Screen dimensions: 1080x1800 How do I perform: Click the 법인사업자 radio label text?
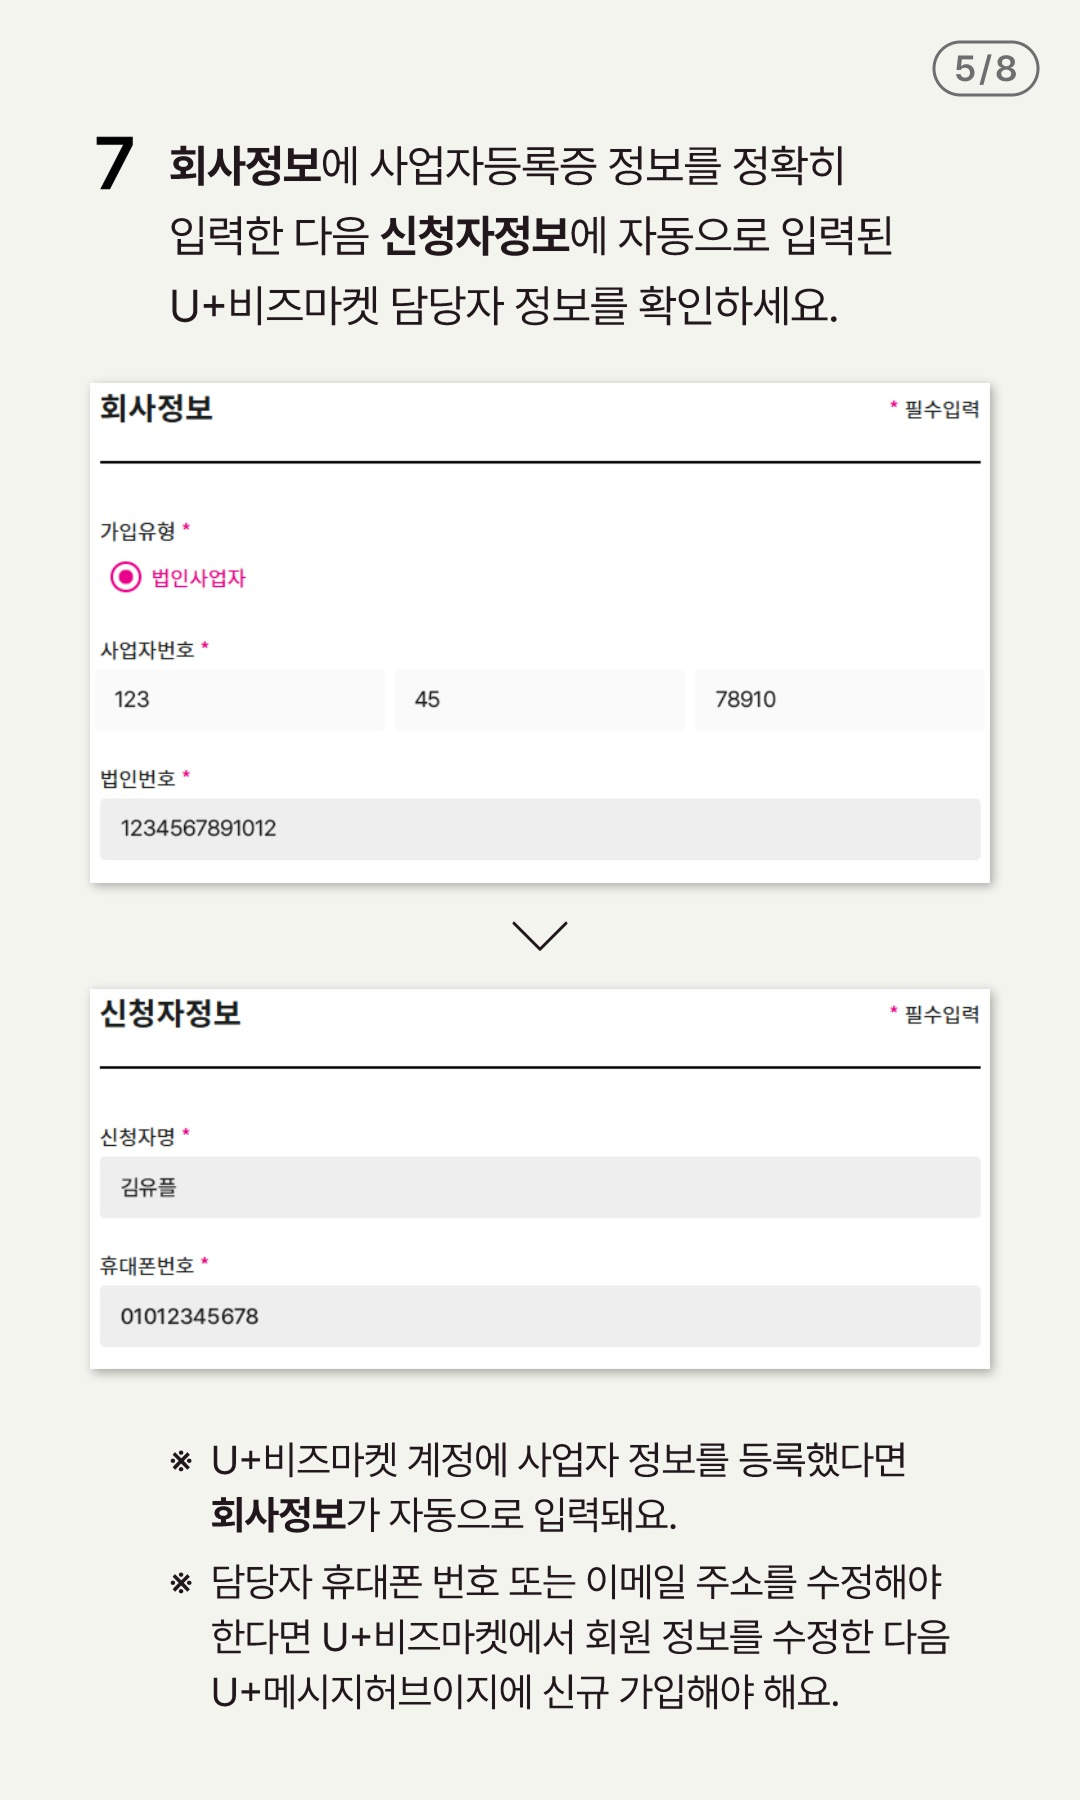(198, 578)
